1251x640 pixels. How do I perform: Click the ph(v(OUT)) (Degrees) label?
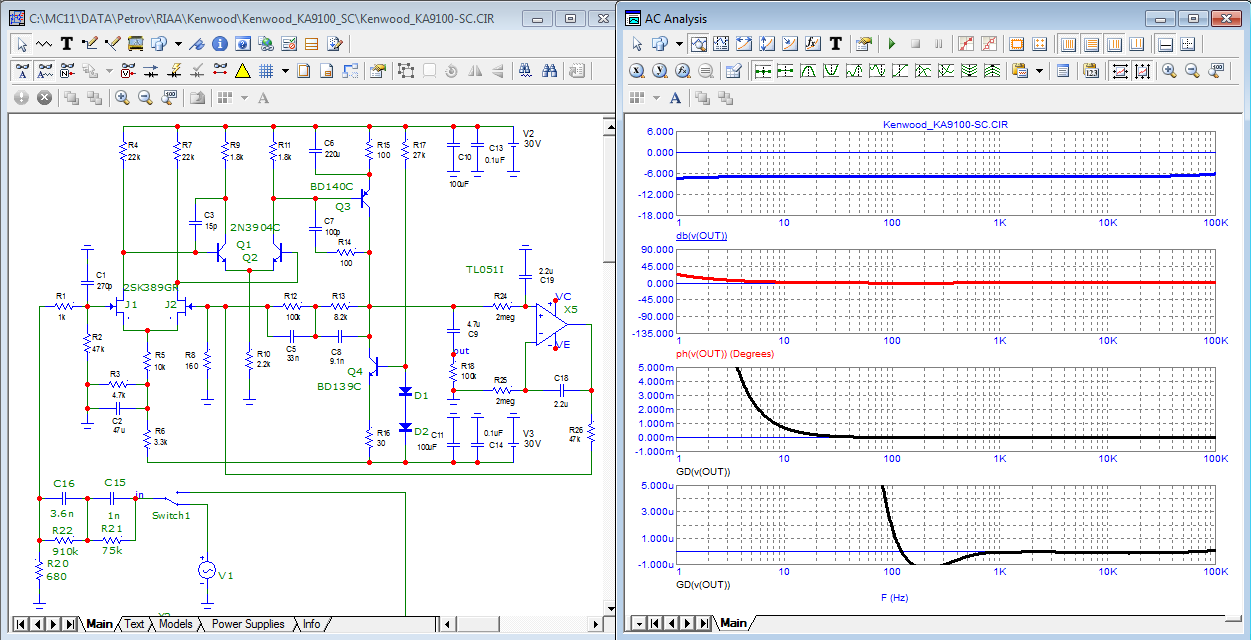[725, 353]
